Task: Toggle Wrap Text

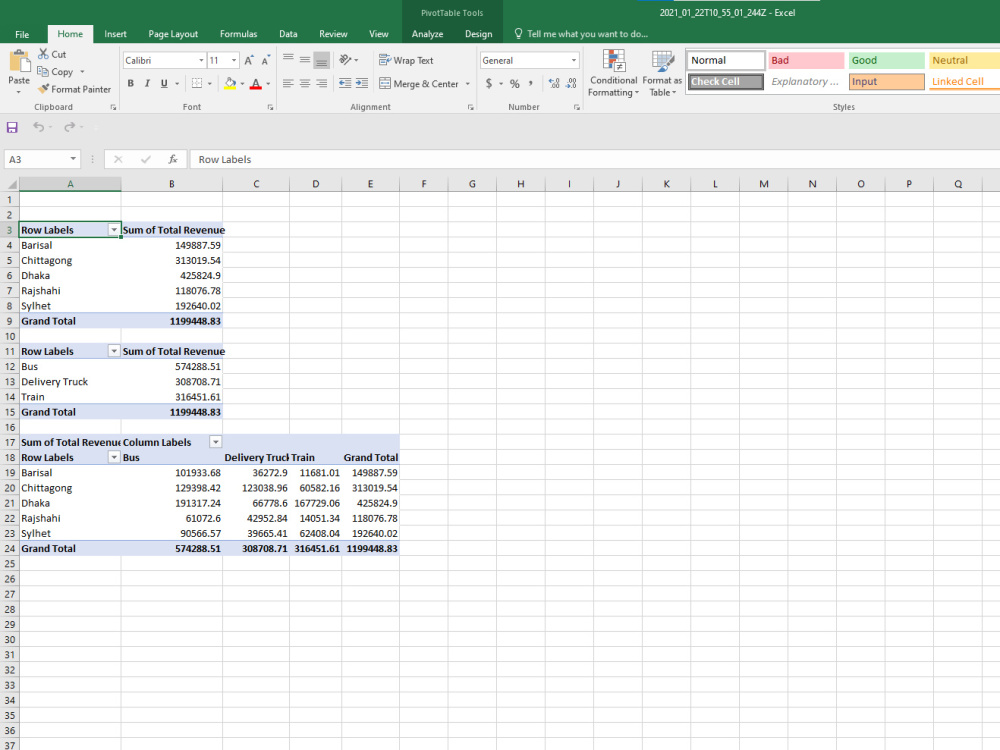Action: 406,60
